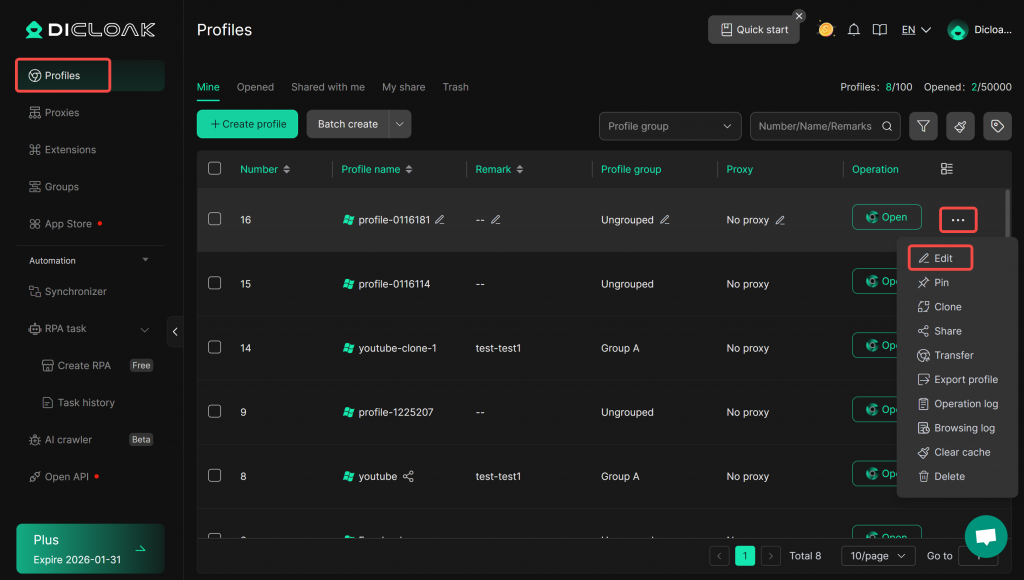Switch to the Trash tab
Image resolution: width=1024 pixels, height=580 pixels.
click(x=455, y=87)
